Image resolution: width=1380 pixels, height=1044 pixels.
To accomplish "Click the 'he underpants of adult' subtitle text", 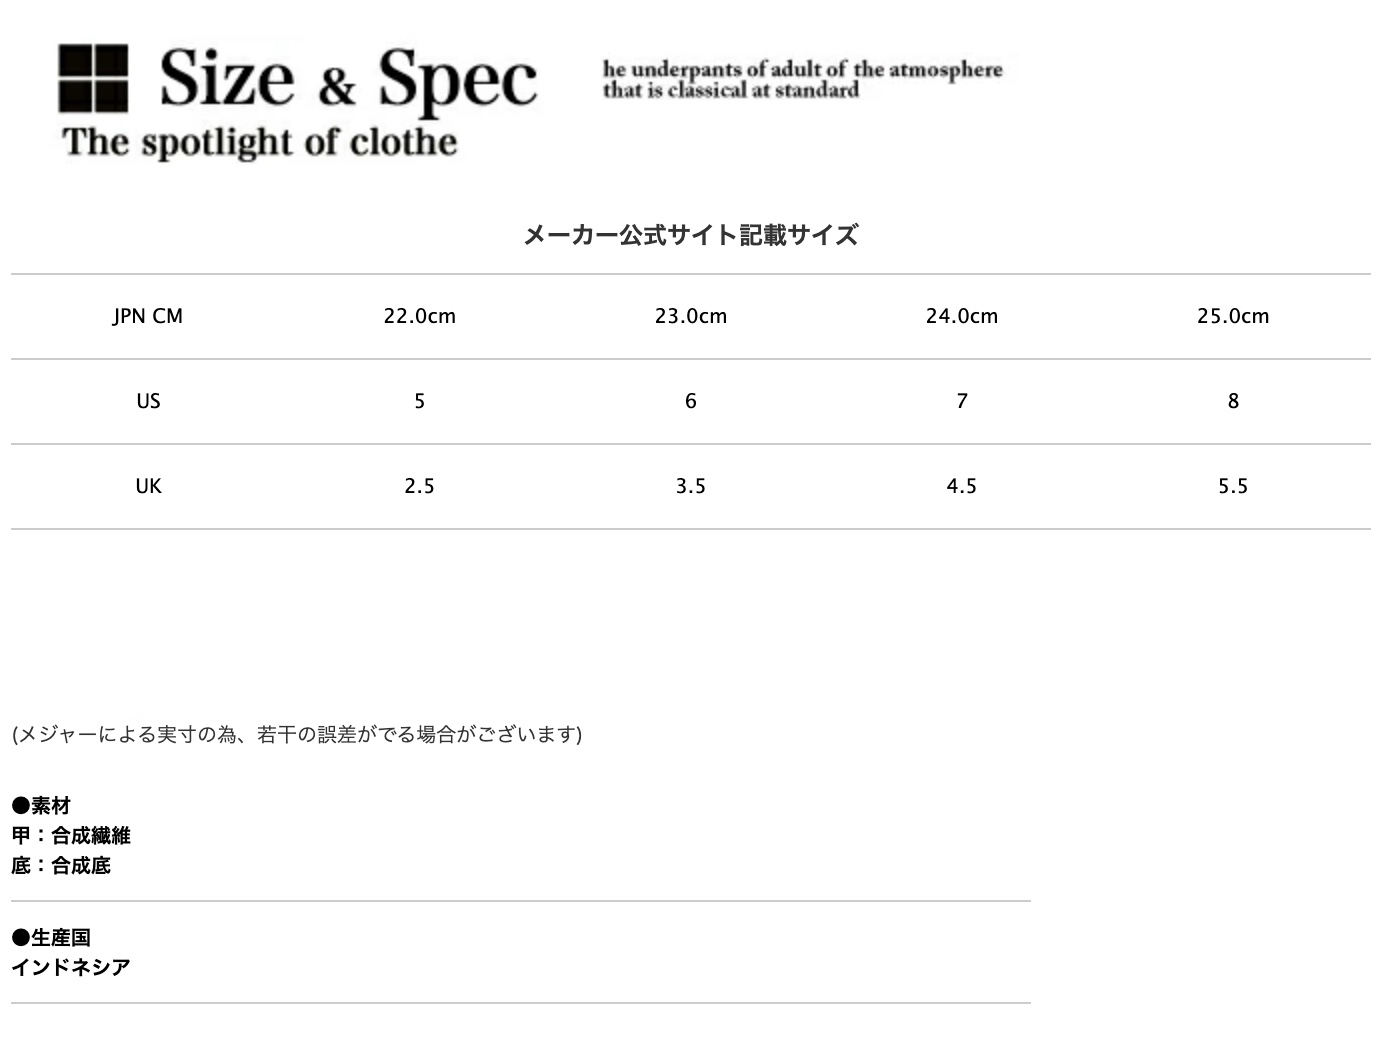I will [x=802, y=79].
